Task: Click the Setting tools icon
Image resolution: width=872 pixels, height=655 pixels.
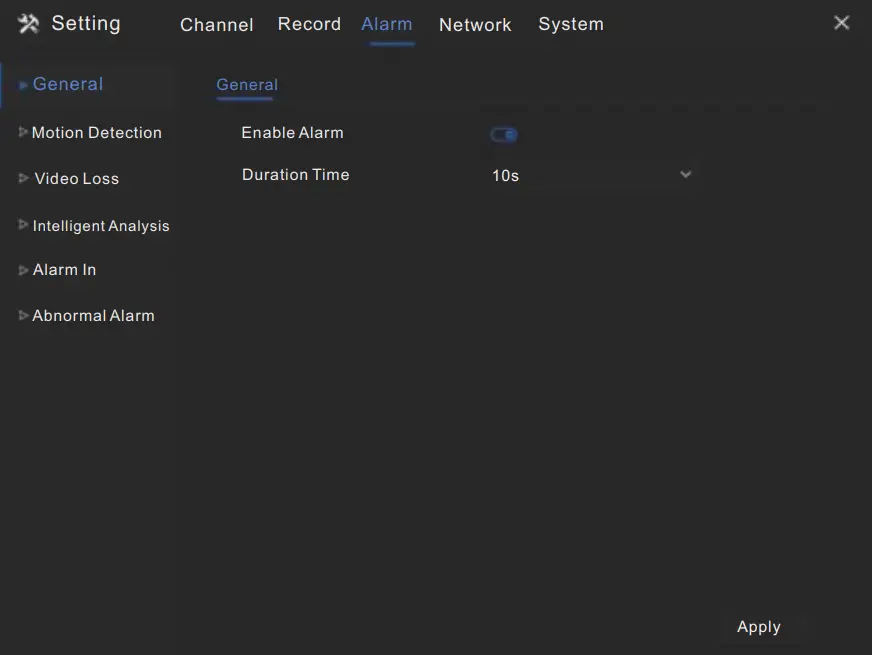Action: (x=29, y=24)
